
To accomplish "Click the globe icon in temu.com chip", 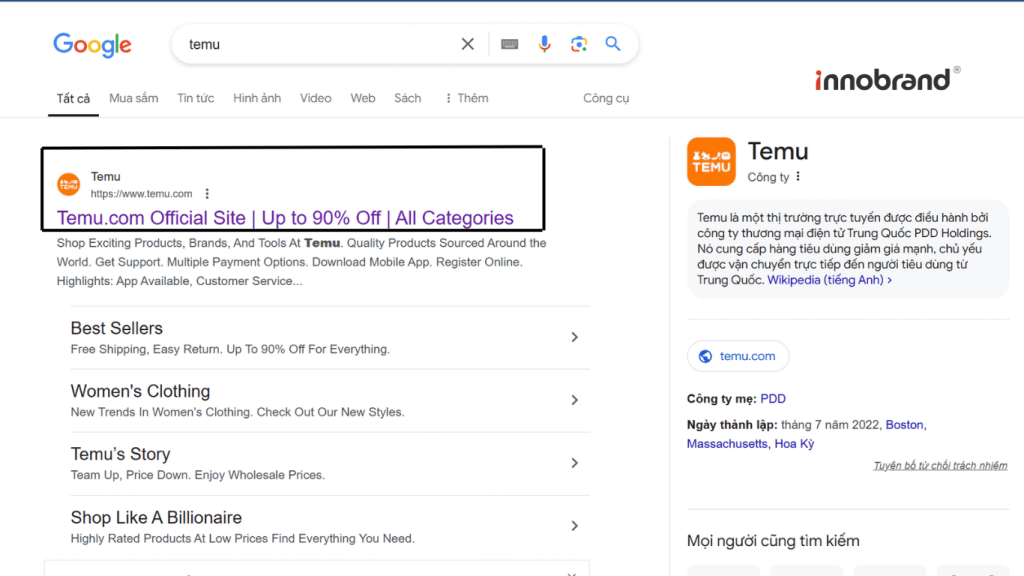I will (705, 356).
